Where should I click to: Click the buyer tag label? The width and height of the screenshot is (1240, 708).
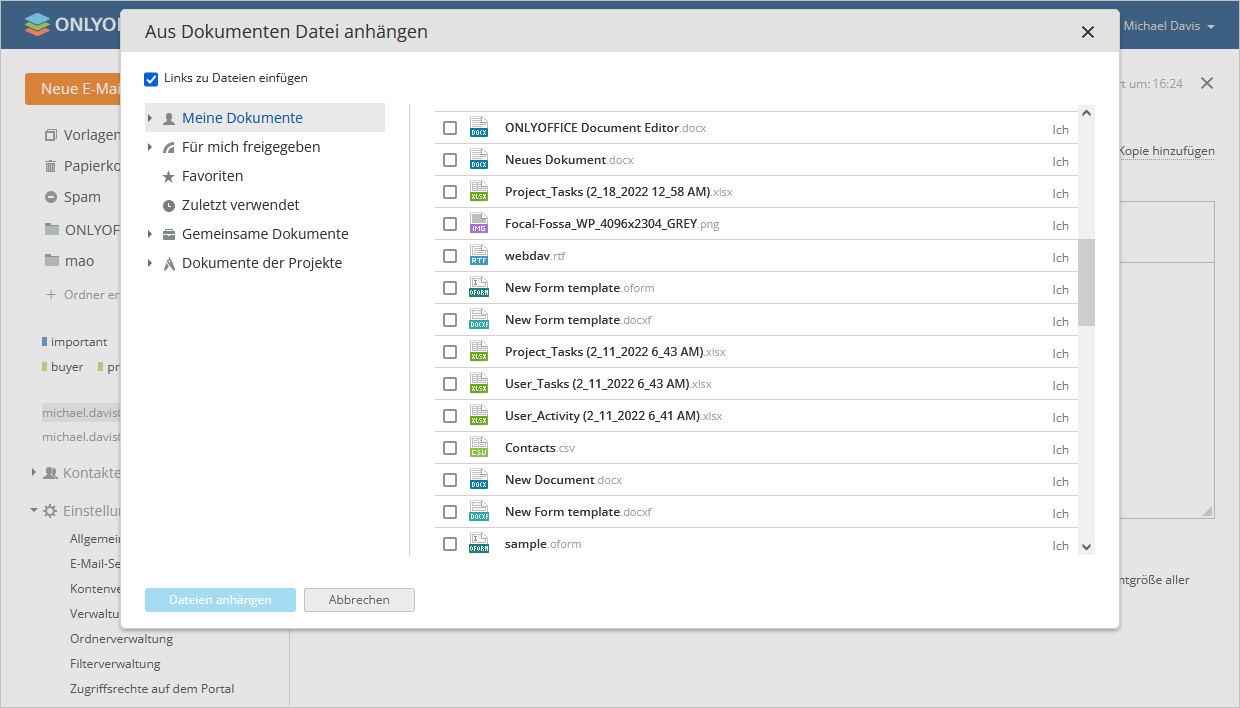pos(67,367)
